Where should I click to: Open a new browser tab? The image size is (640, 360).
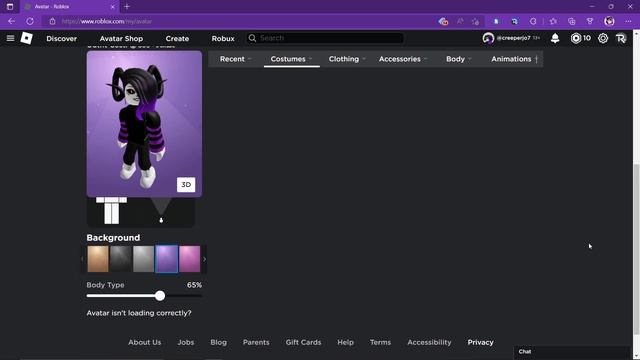[127, 7]
